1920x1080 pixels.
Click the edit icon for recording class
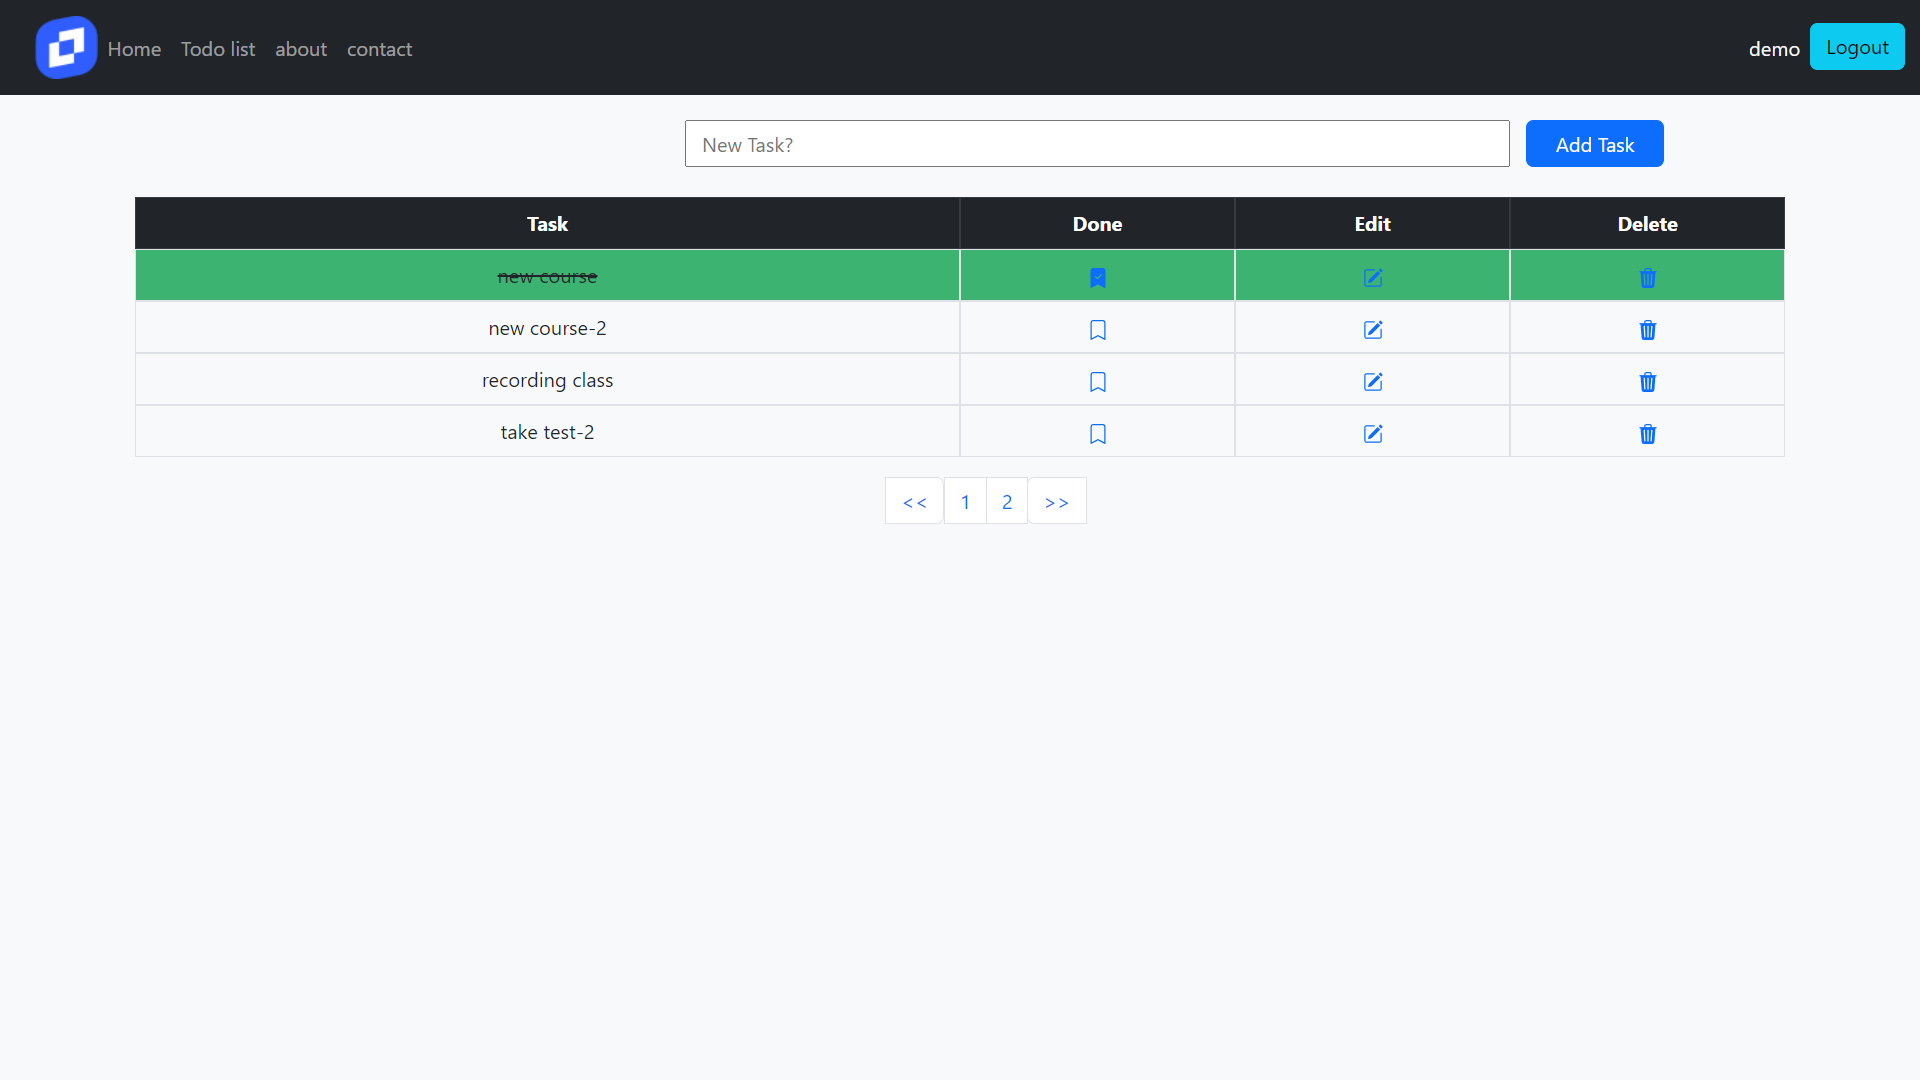tap(1372, 382)
